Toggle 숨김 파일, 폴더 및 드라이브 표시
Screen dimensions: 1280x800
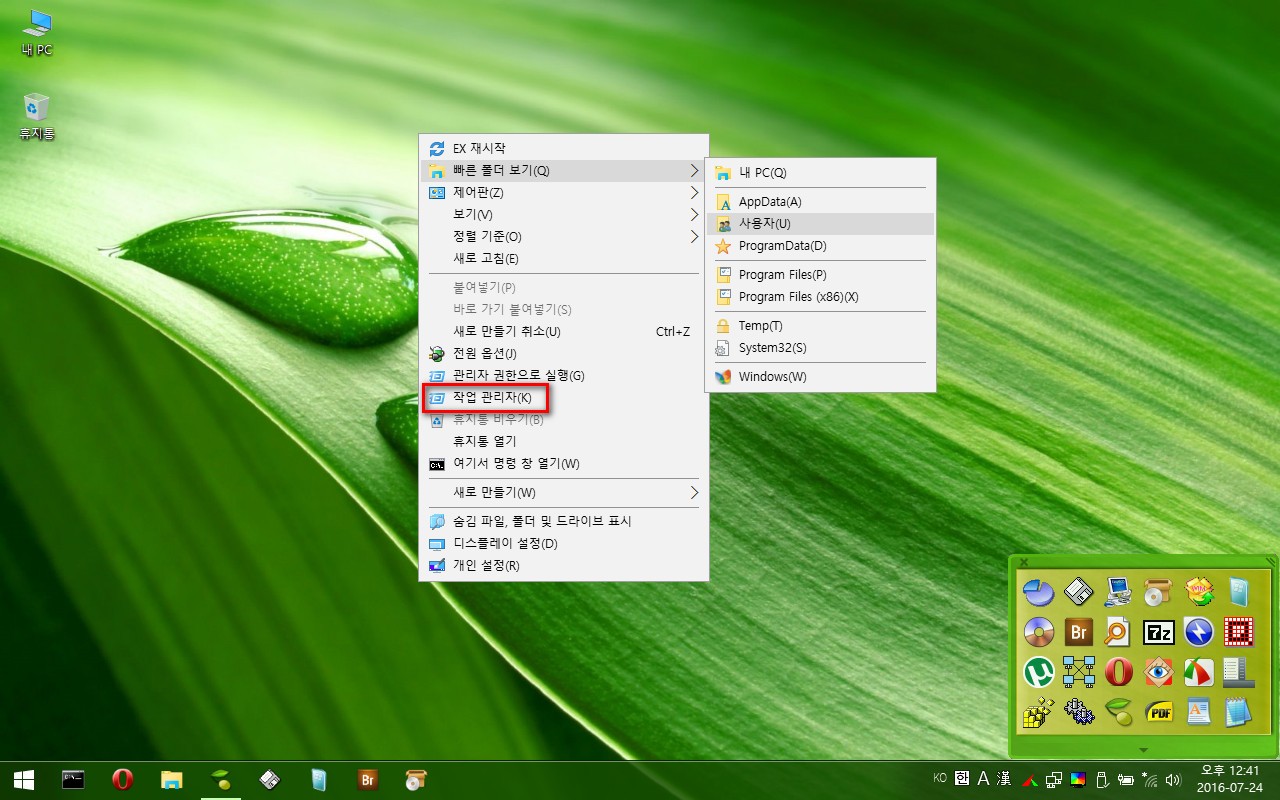[563, 521]
